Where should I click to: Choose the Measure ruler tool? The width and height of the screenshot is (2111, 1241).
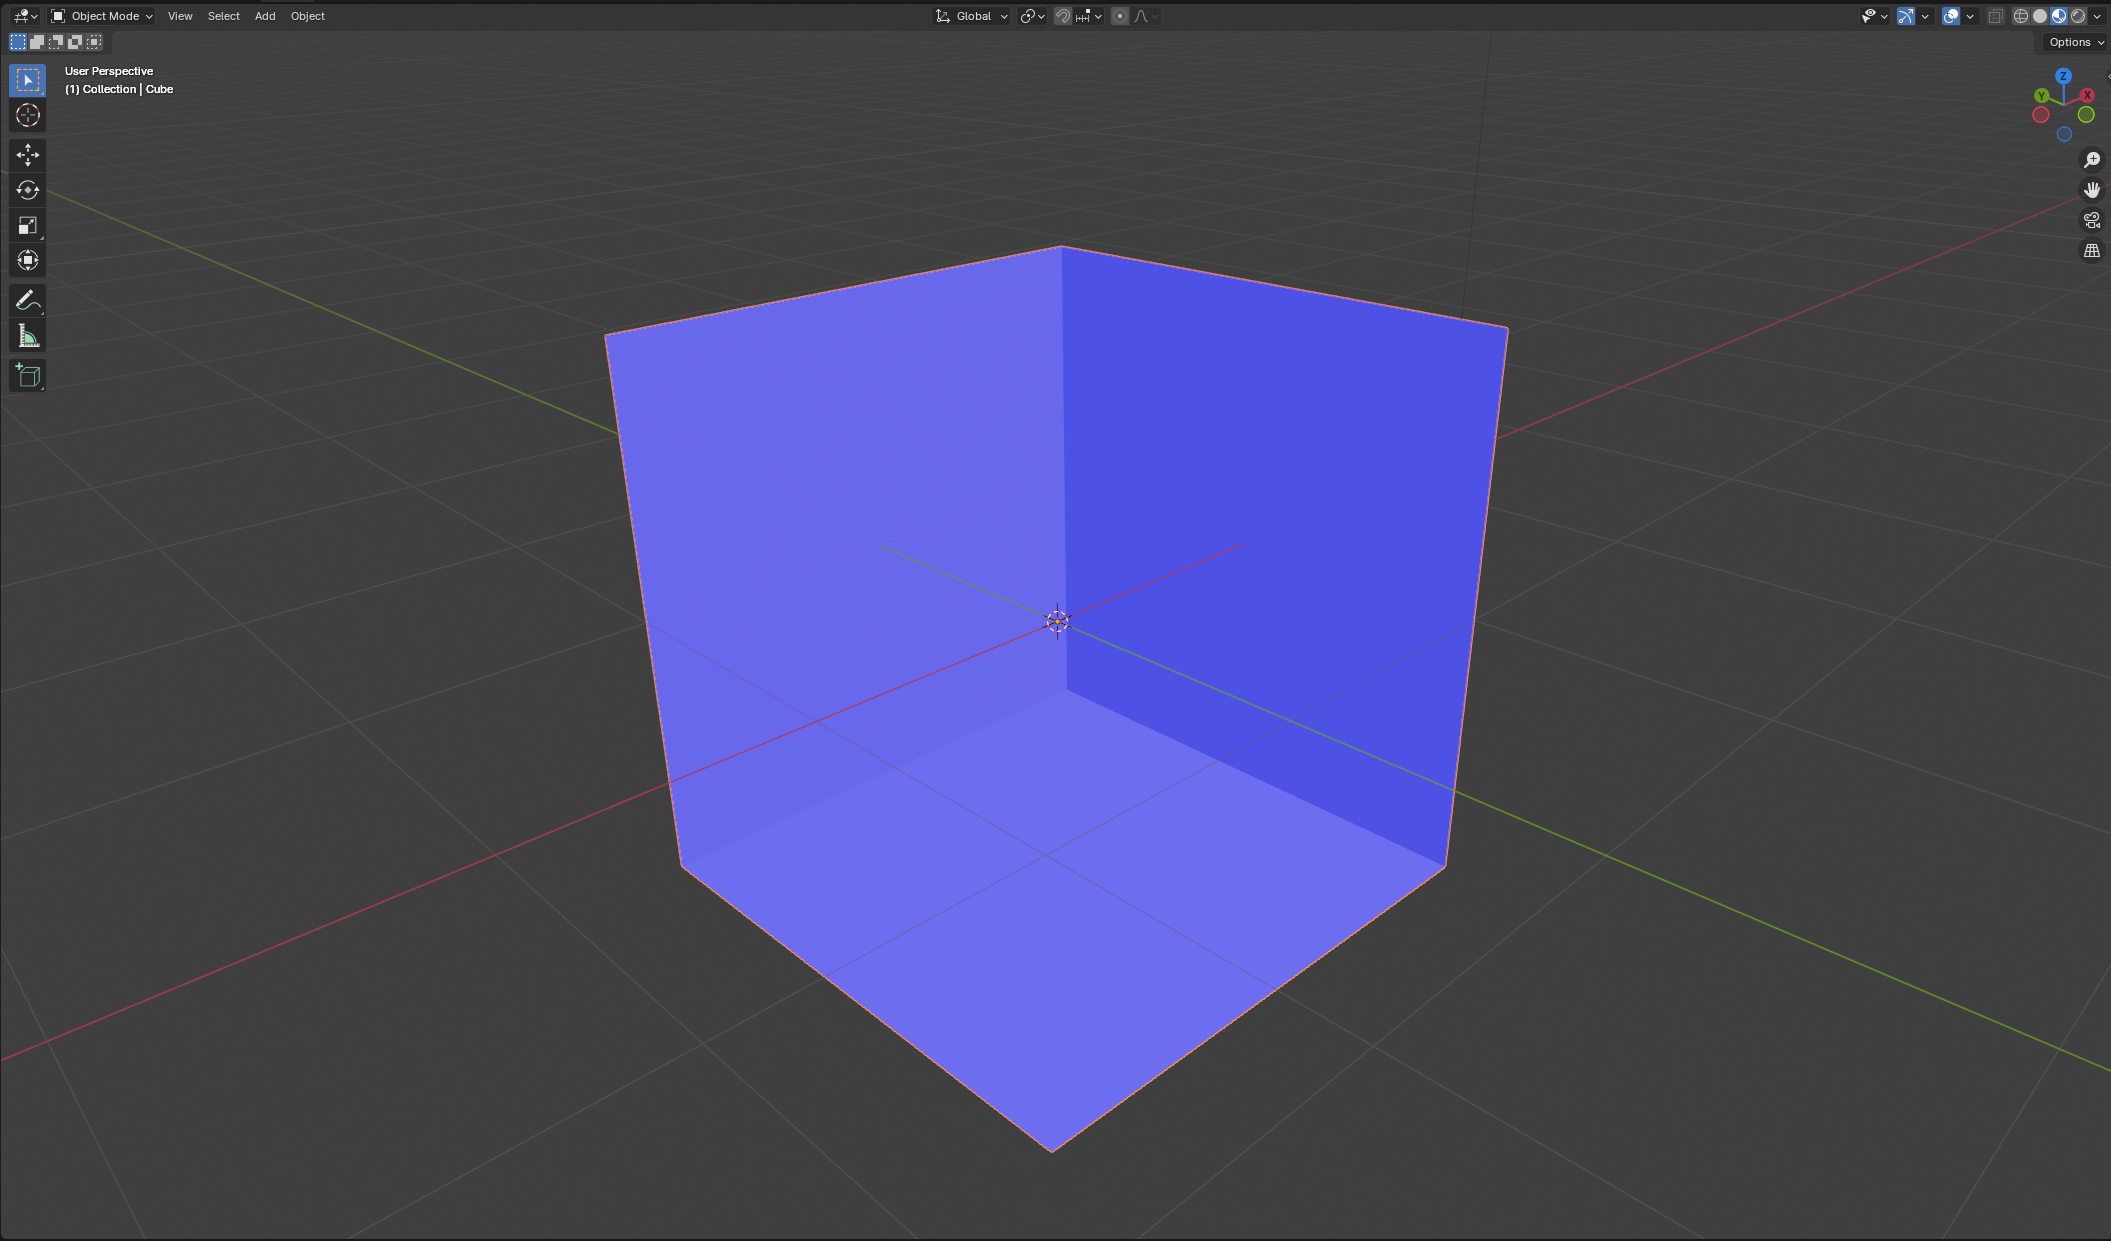[x=27, y=337]
